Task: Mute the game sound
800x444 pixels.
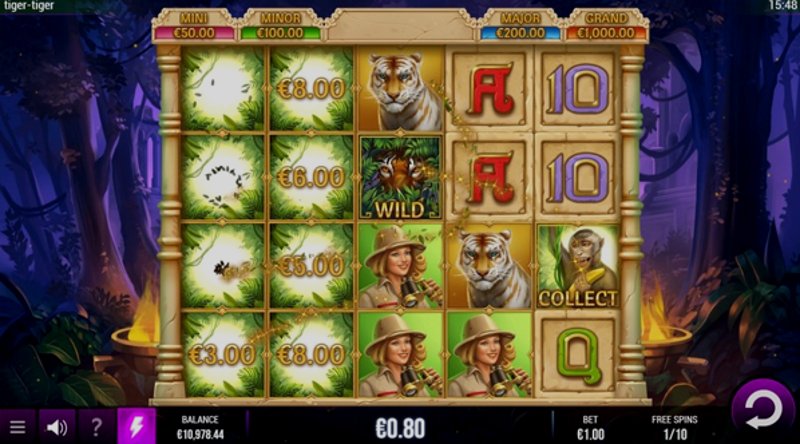Action: [57, 427]
